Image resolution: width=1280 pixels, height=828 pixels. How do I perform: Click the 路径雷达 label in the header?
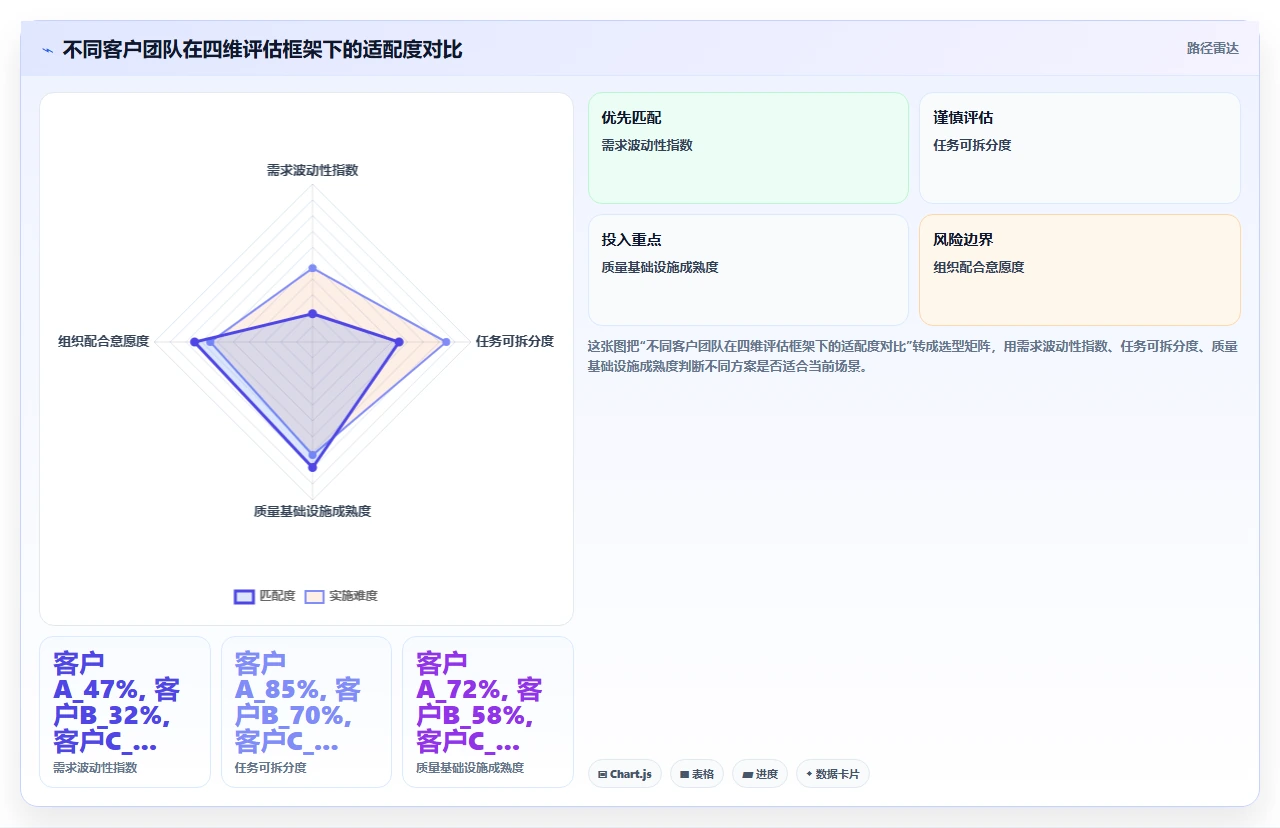click(1212, 48)
